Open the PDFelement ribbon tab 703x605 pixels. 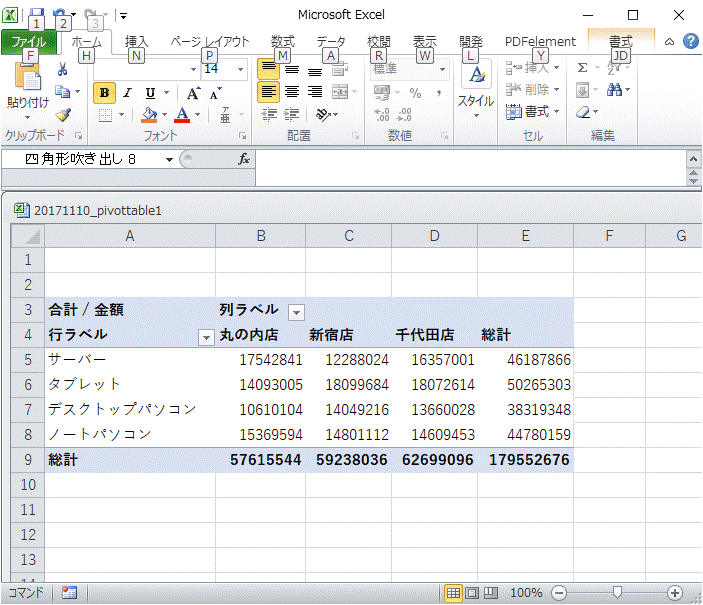[540, 42]
